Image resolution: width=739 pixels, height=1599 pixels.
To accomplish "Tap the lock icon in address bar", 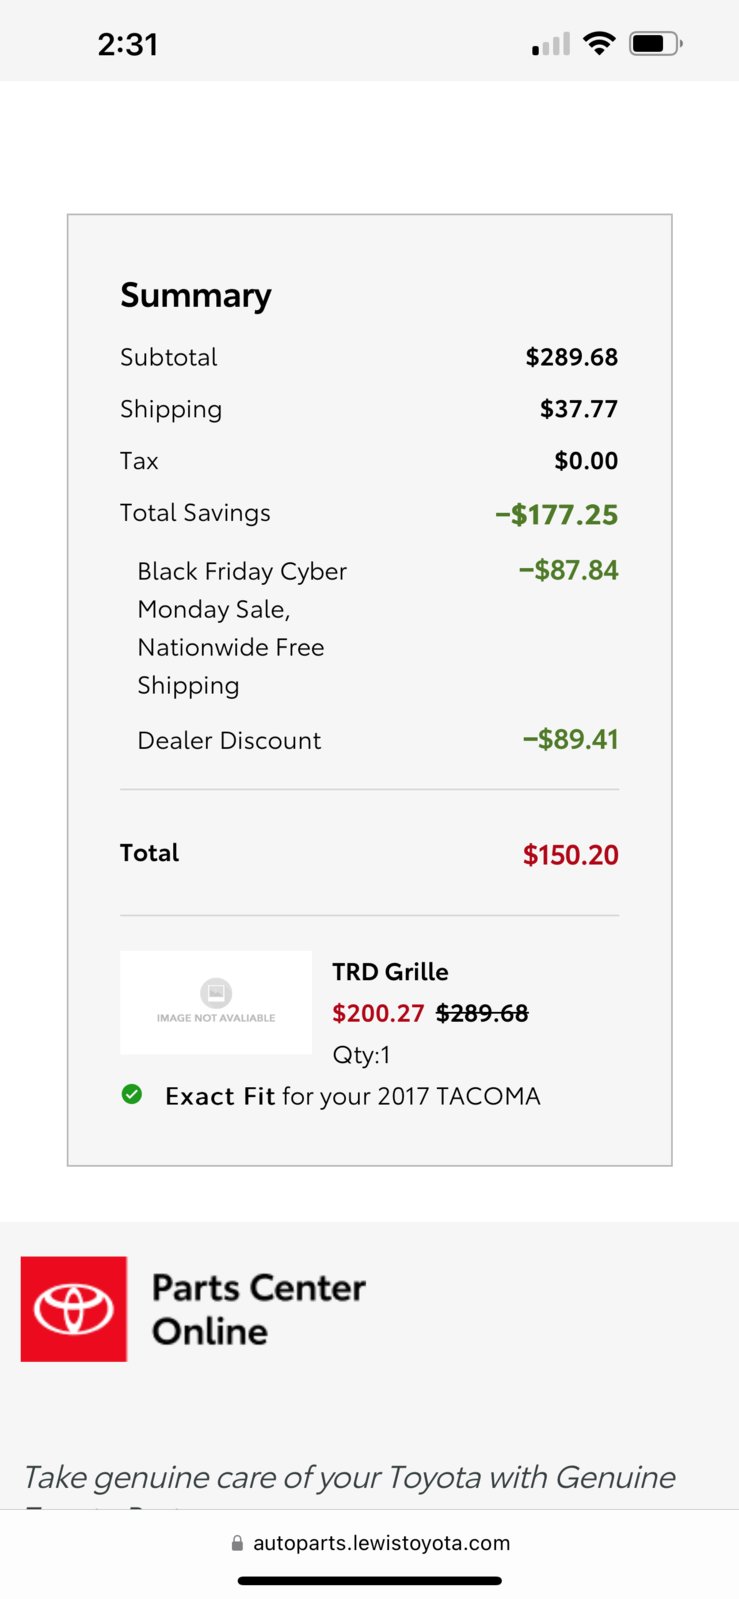I will tap(237, 1543).
